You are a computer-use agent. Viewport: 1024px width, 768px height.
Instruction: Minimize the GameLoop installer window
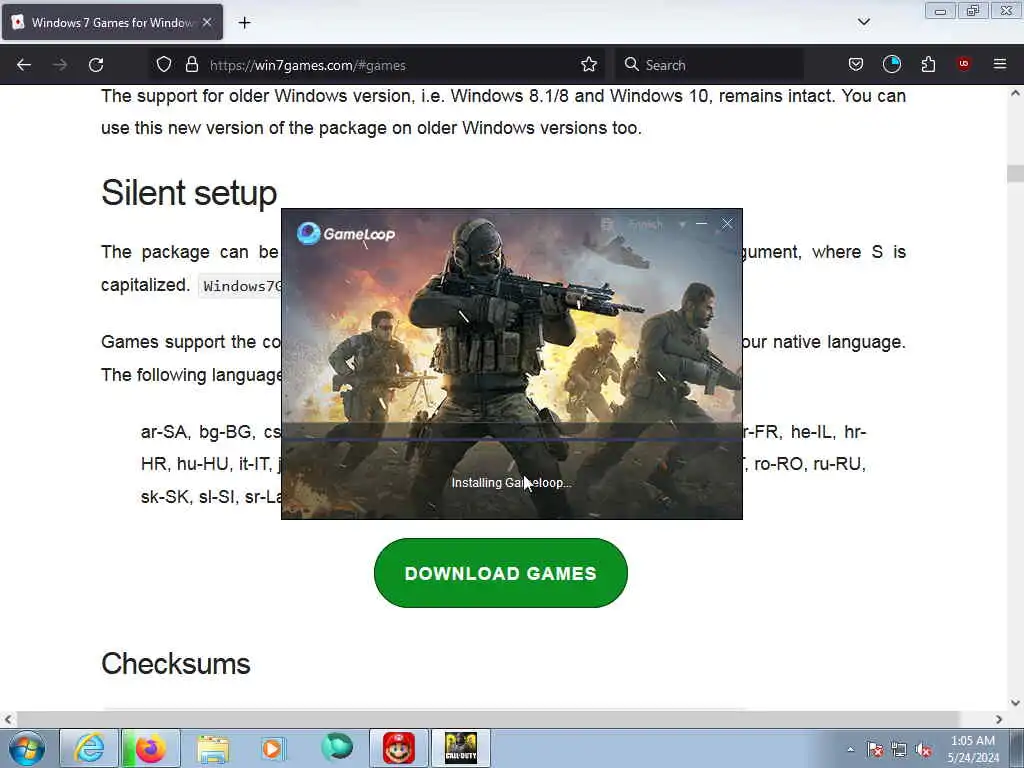coord(701,224)
